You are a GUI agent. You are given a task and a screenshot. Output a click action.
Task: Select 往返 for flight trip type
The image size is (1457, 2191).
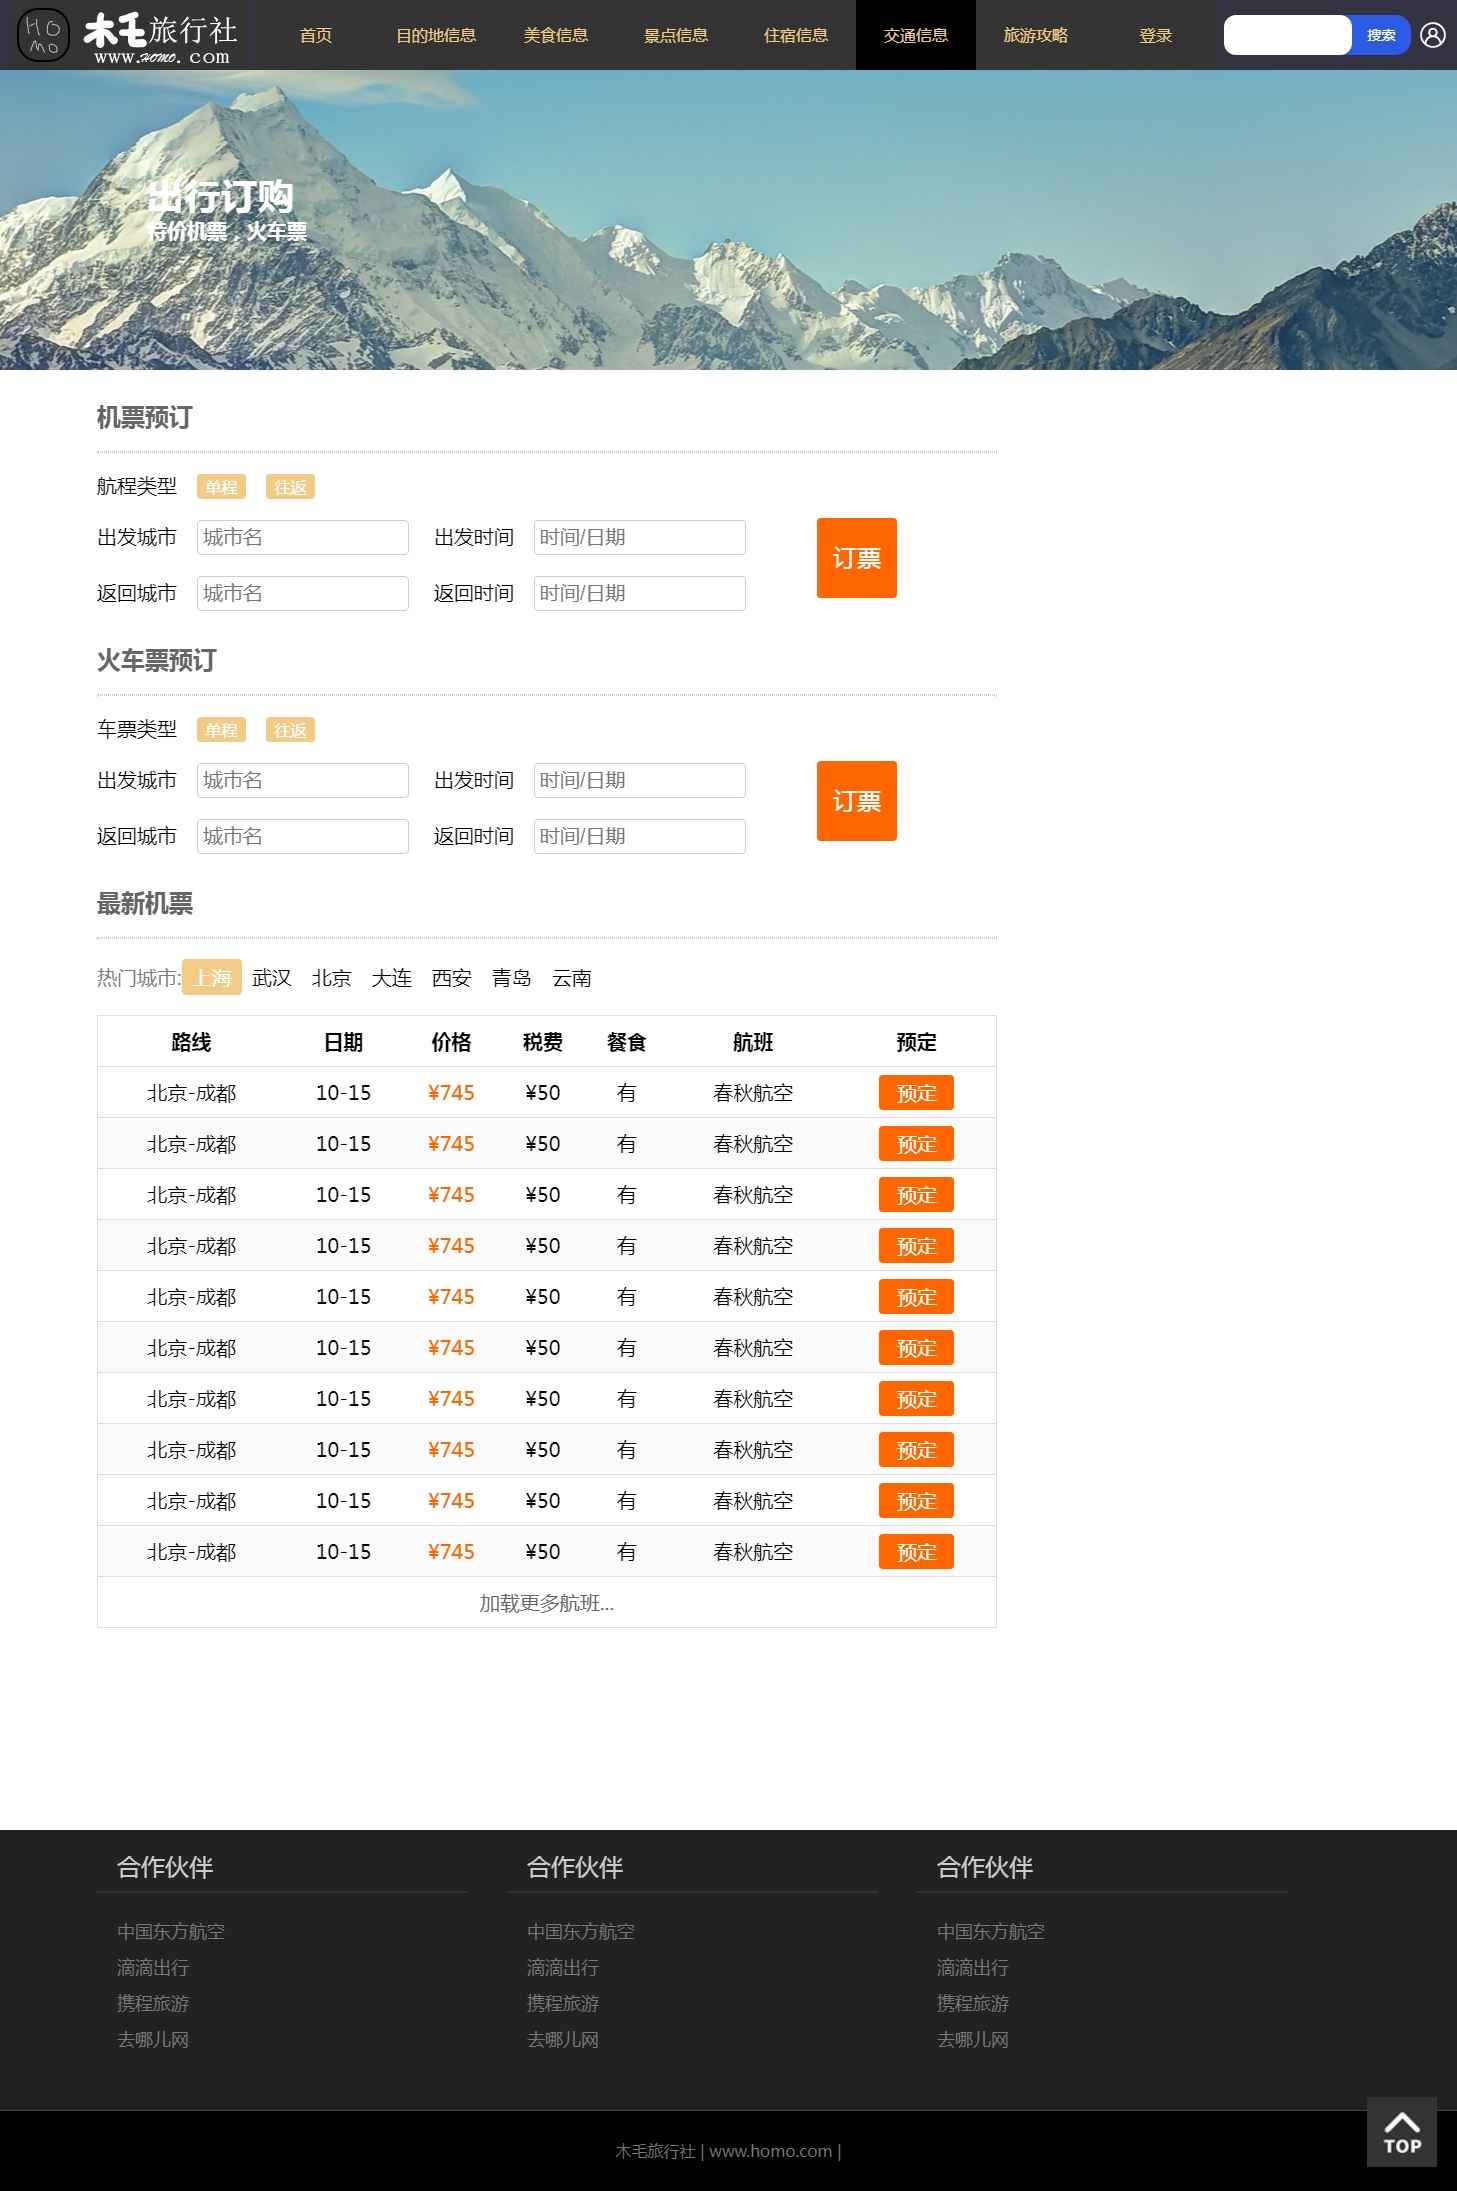(290, 487)
